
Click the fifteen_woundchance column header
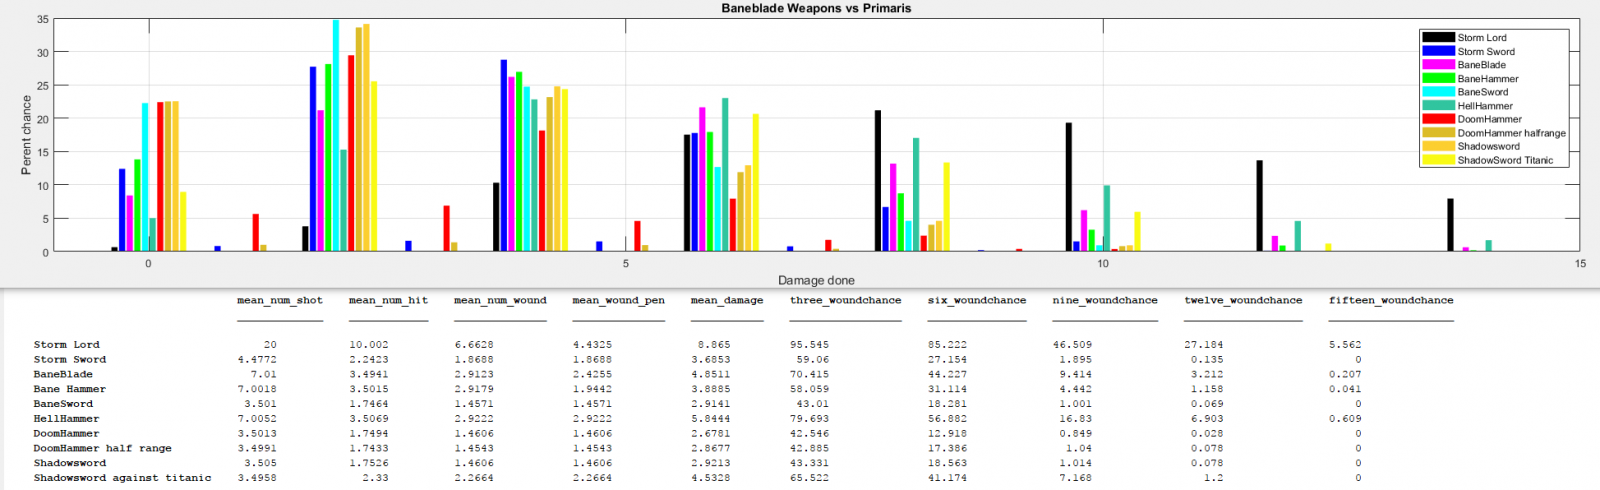(x=1390, y=300)
